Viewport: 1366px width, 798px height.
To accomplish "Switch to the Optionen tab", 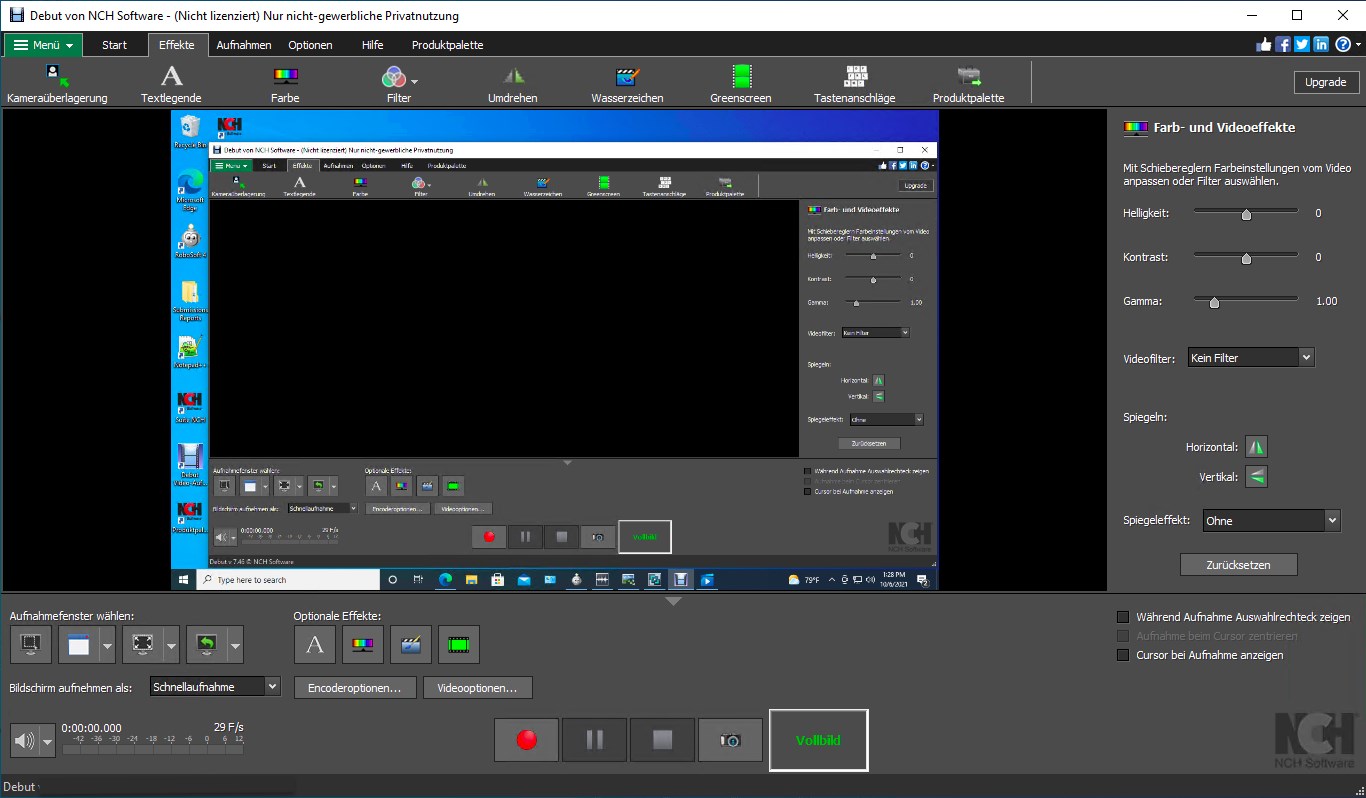I will pos(310,45).
